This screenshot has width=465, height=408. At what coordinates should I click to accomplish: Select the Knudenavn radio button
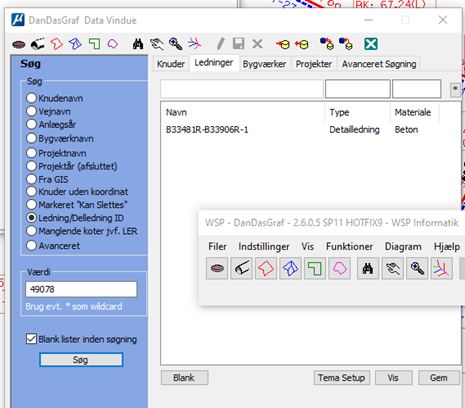[x=31, y=98]
